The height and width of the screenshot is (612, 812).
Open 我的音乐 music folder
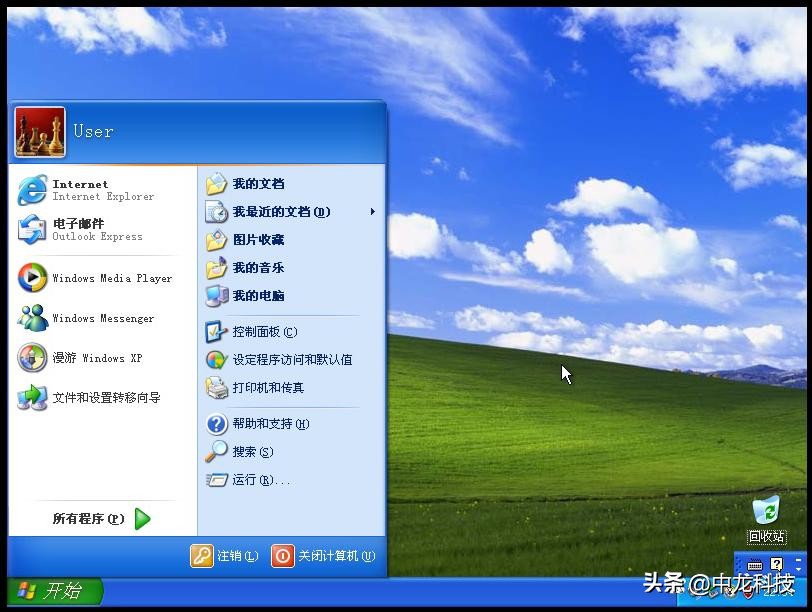[253, 268]
